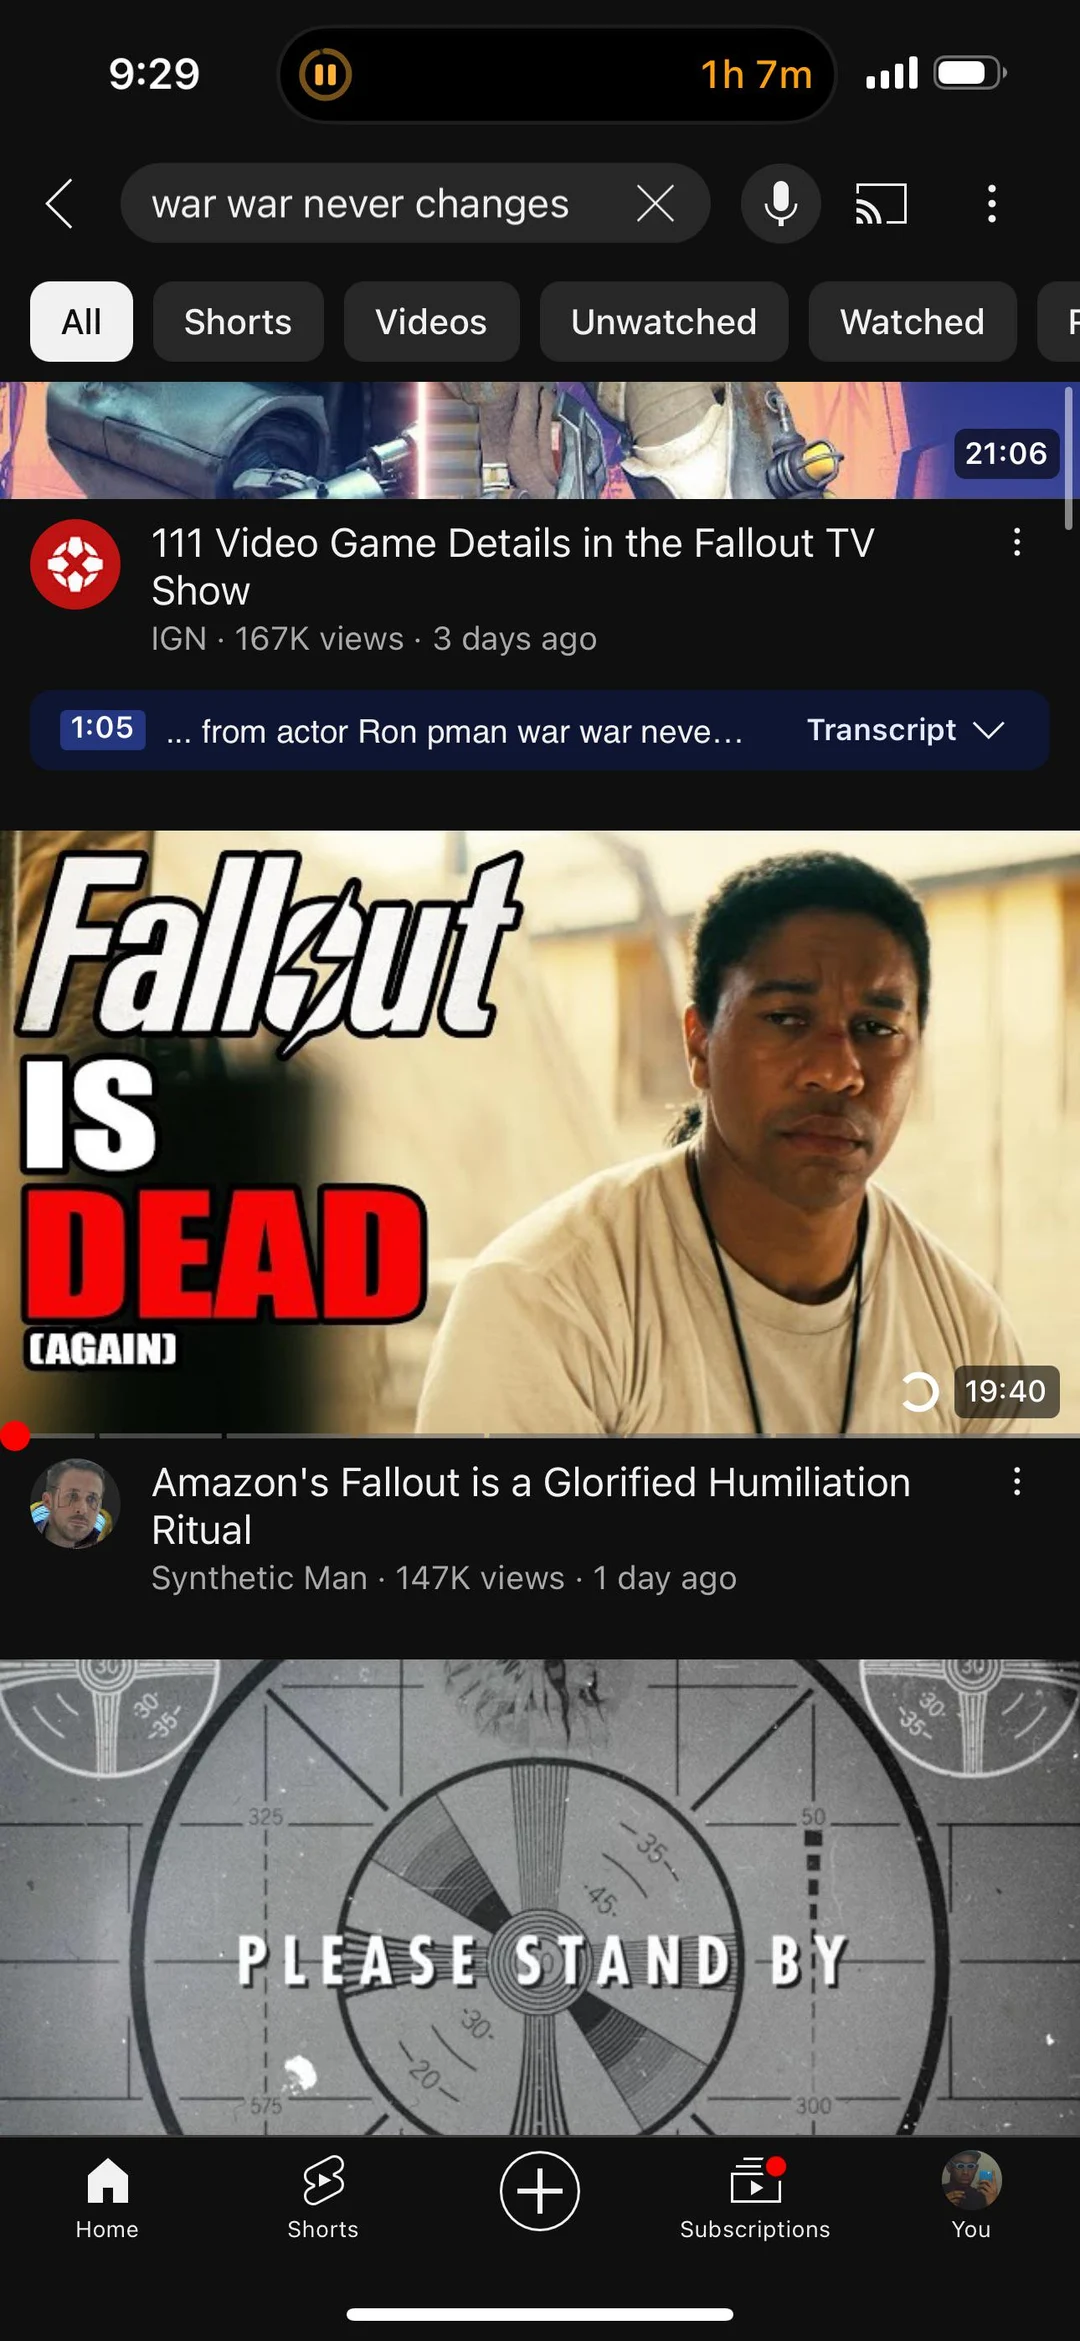Viewport: 1080px width, 2341px height.
Task: Open the top-right vertical dots menu
Action: [x=992, y=204]
